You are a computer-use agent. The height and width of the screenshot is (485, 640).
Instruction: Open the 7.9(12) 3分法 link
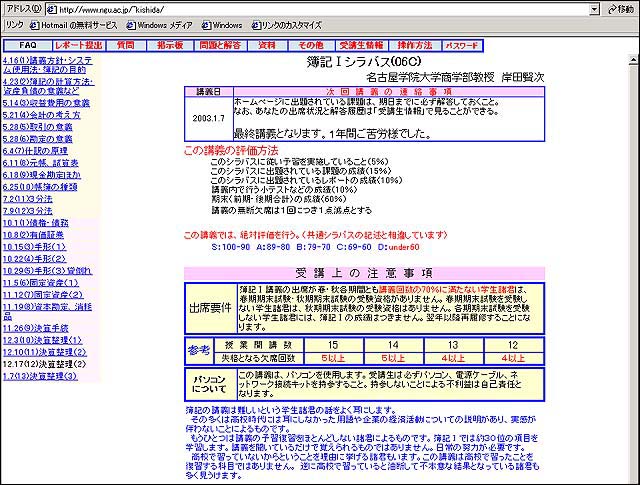(x=27, y=211)
